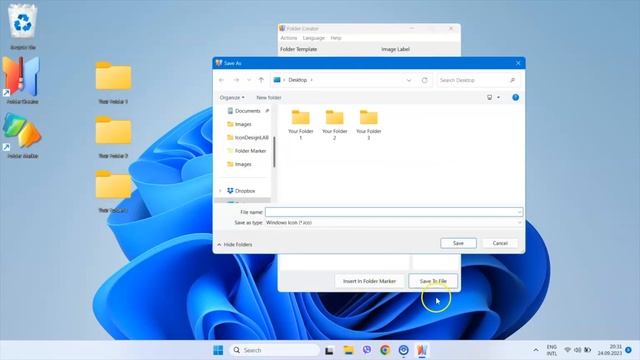This screenshot has width=640, height=360.
Task: Open the view options dropdown arrow
Action: tap(498, 97)
